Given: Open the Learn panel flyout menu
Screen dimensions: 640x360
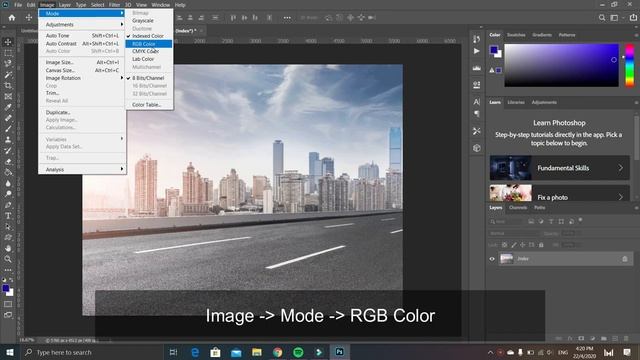Looking at the screenshot, I should tap(636, 102).
